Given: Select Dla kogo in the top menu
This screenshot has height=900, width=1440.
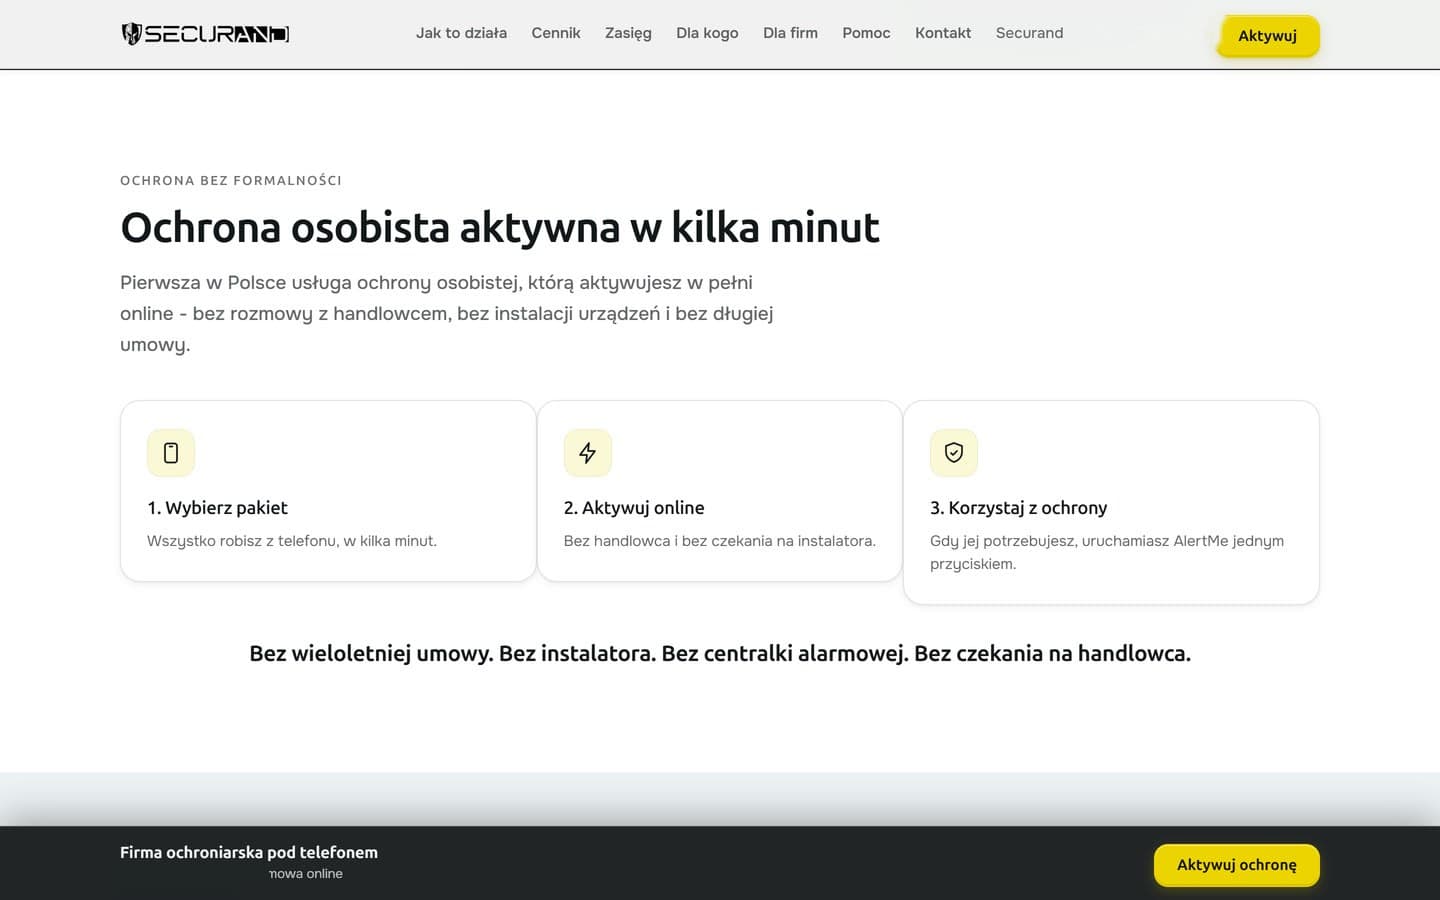Looking at the screenshot, I should click(707, 33).
